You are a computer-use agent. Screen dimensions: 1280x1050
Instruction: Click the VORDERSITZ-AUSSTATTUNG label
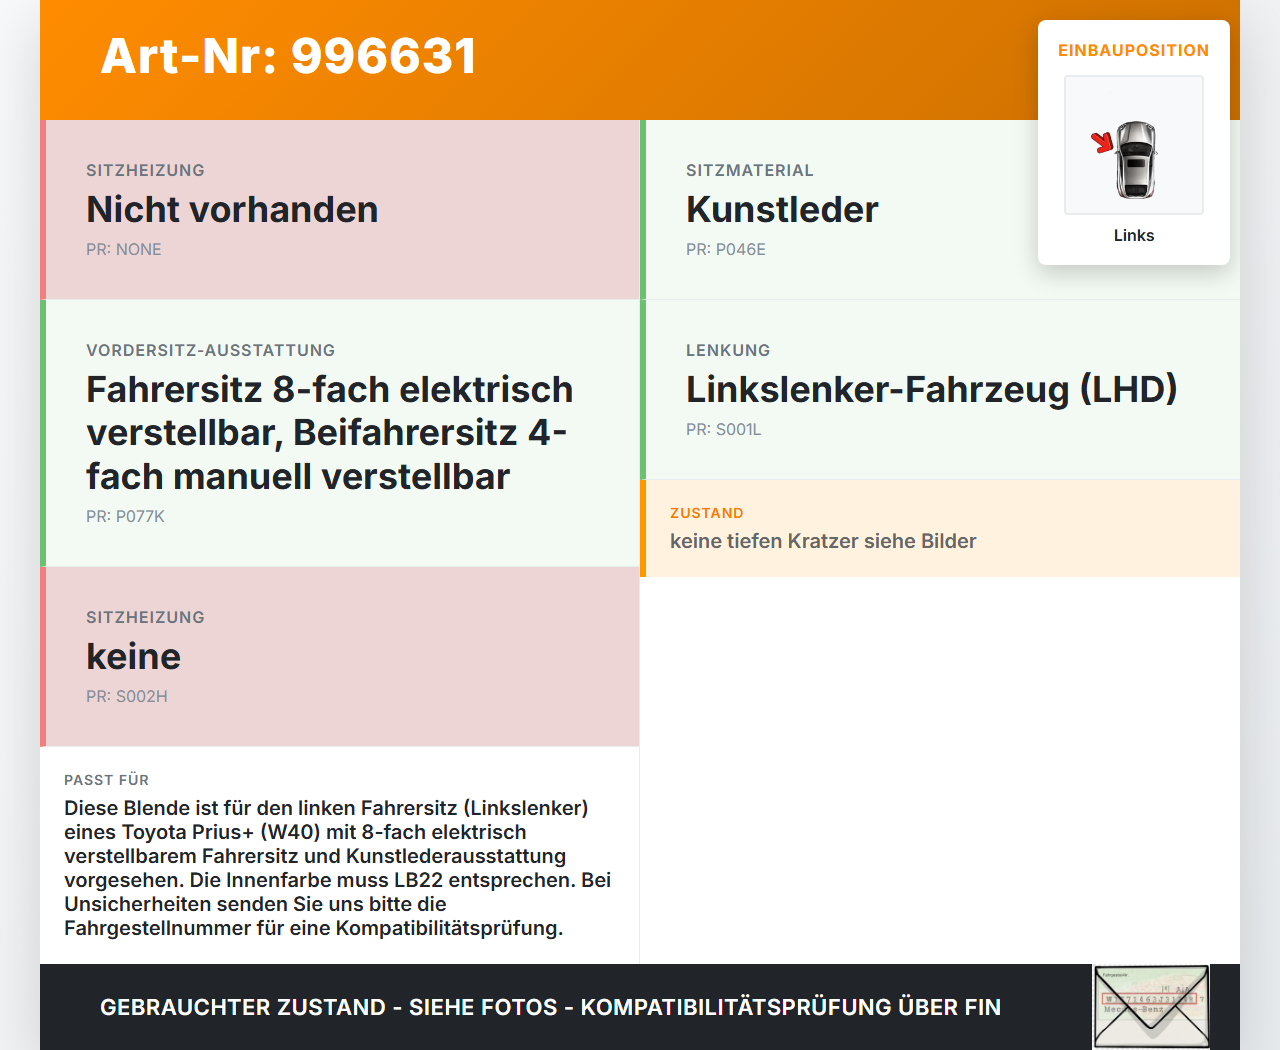[x=211, y=350]
